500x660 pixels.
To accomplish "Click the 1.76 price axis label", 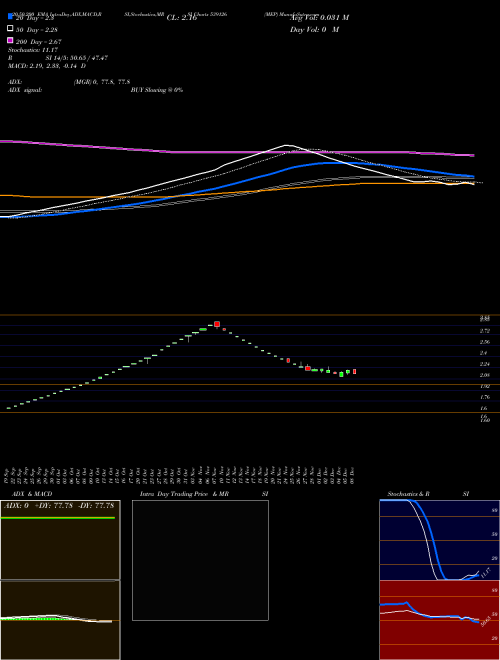I will click(x=485, y=397).
